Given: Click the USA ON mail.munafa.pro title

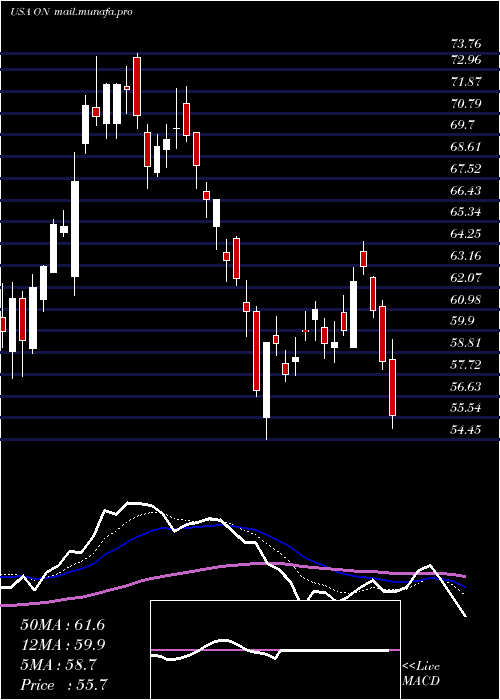Looking at the screenshot, I should tap(71, 12).
